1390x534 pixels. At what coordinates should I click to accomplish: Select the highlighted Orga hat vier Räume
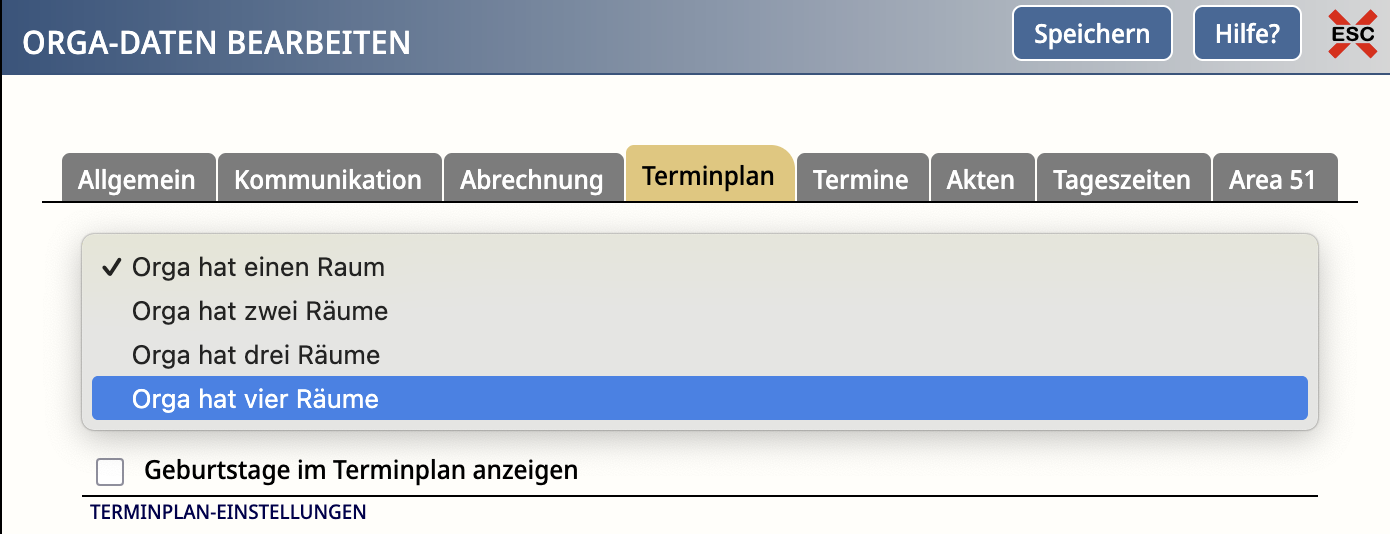[700, 398]
